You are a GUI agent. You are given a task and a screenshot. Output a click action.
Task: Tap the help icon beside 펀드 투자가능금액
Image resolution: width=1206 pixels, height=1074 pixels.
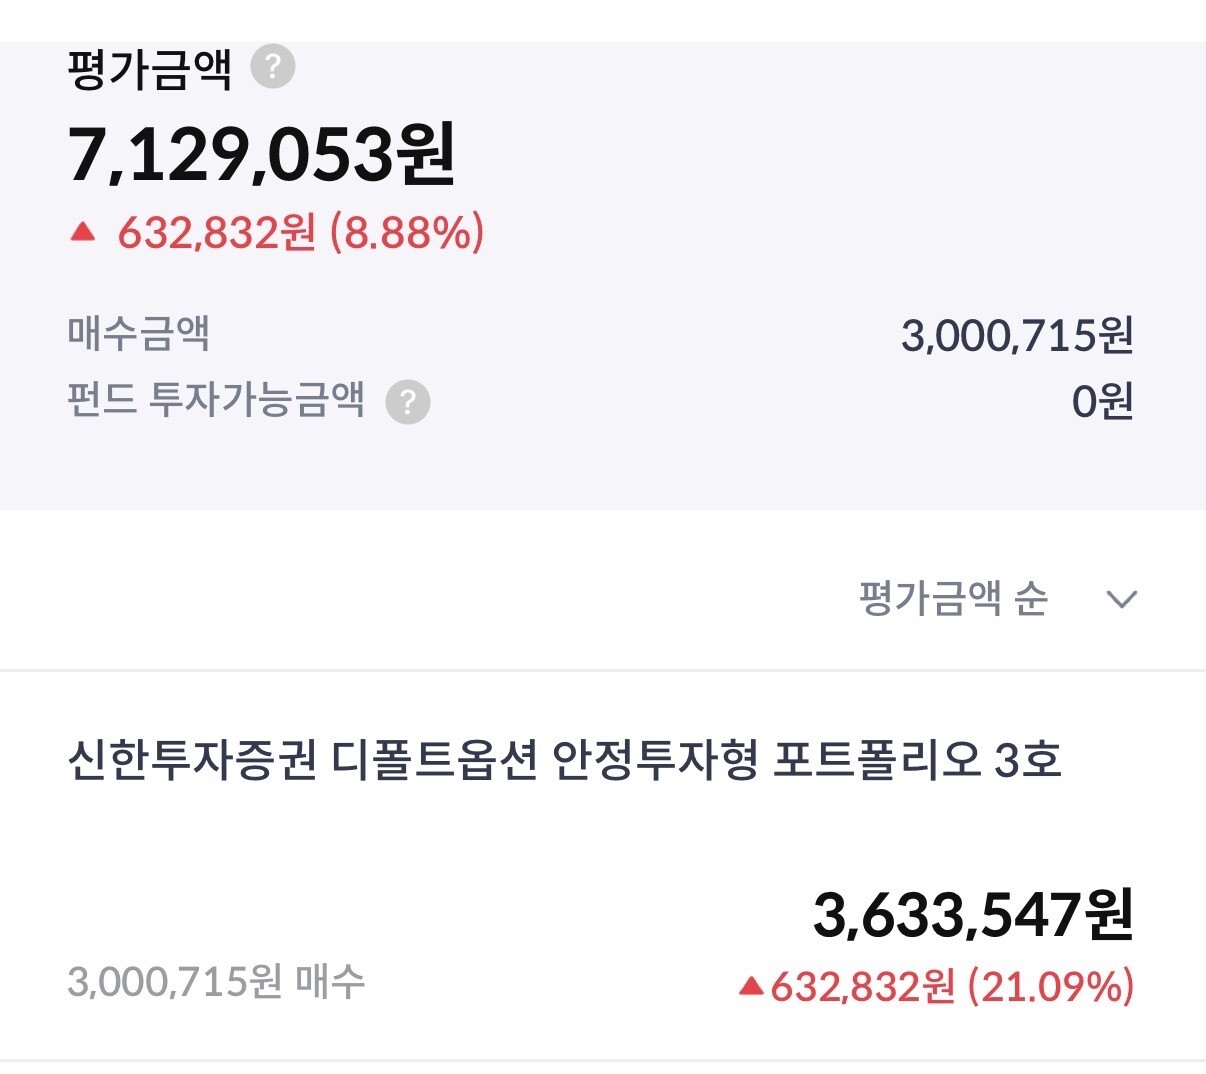[x=408, y=402]
